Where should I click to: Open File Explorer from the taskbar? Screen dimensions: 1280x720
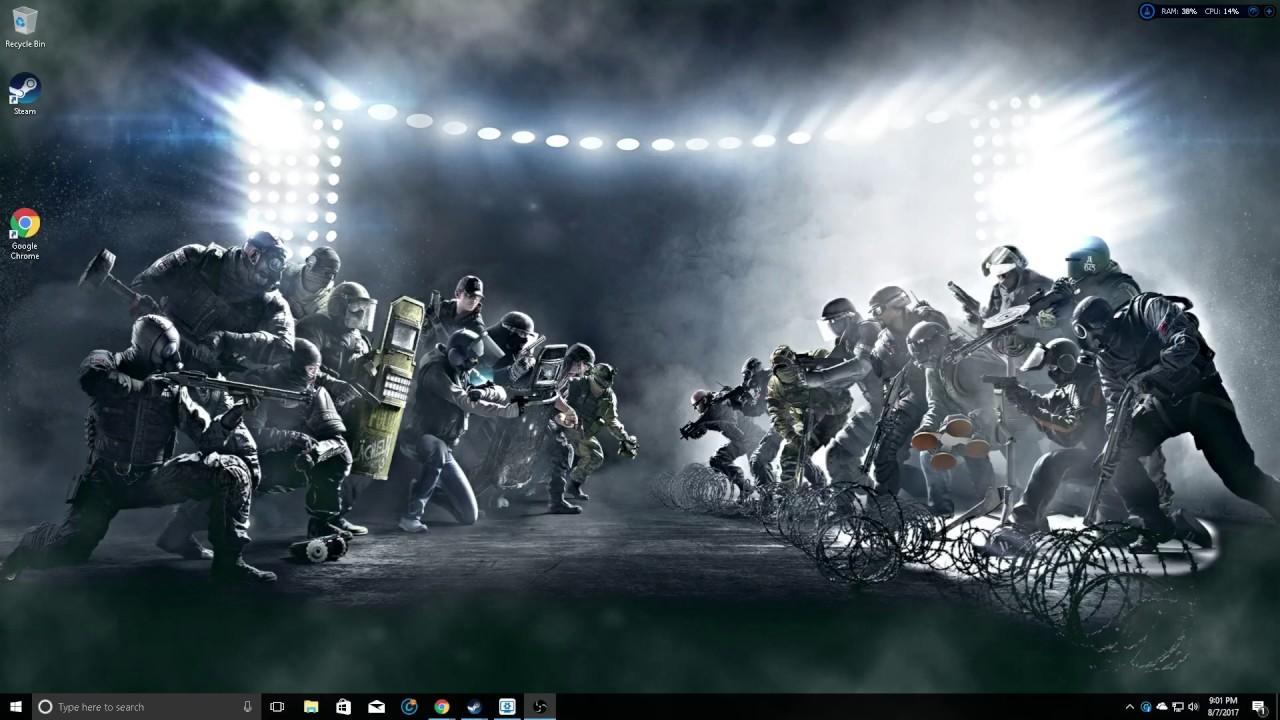[x=310, y=707]
